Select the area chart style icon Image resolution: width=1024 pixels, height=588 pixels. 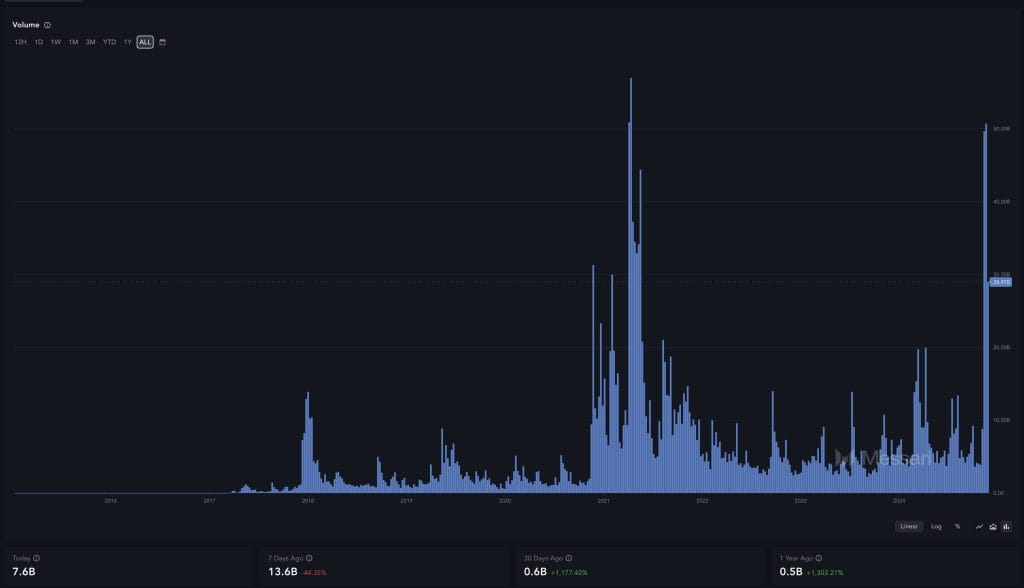(992, 526)
